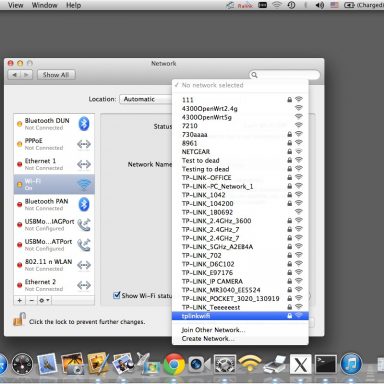The width and height of the screenshot is (384, 384).
Task: Toggle Show Wi-Fi status checkbox
Action: point(117,295)
